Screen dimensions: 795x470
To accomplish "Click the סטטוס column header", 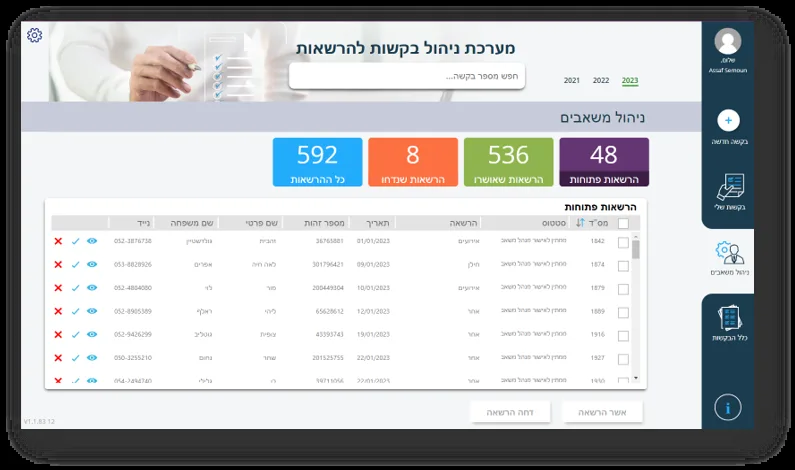I will tap(554, 223).
